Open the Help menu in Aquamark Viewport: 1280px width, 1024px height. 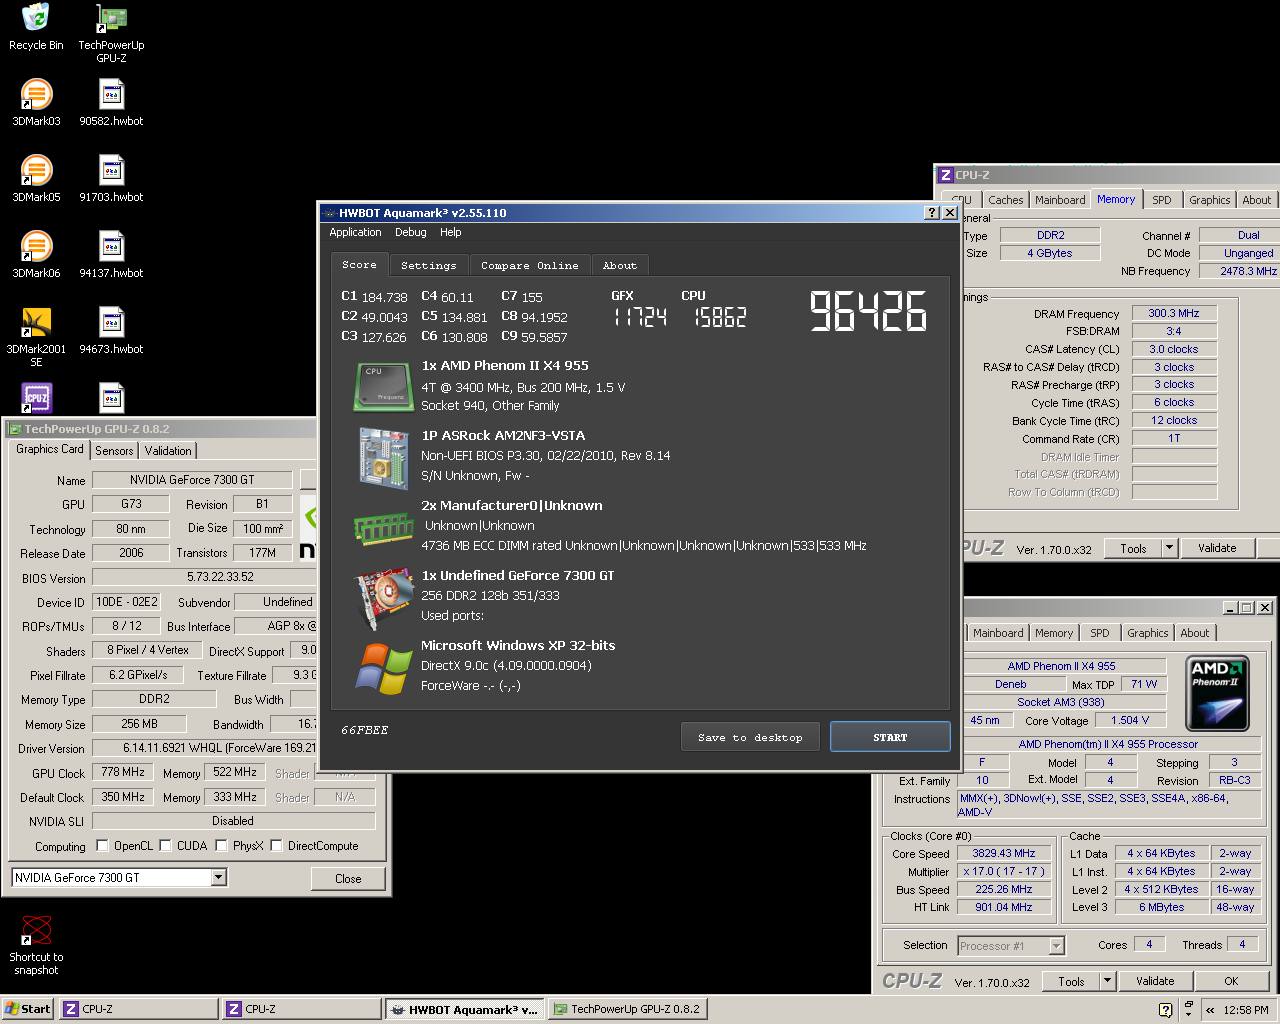(x=451, y=232)
